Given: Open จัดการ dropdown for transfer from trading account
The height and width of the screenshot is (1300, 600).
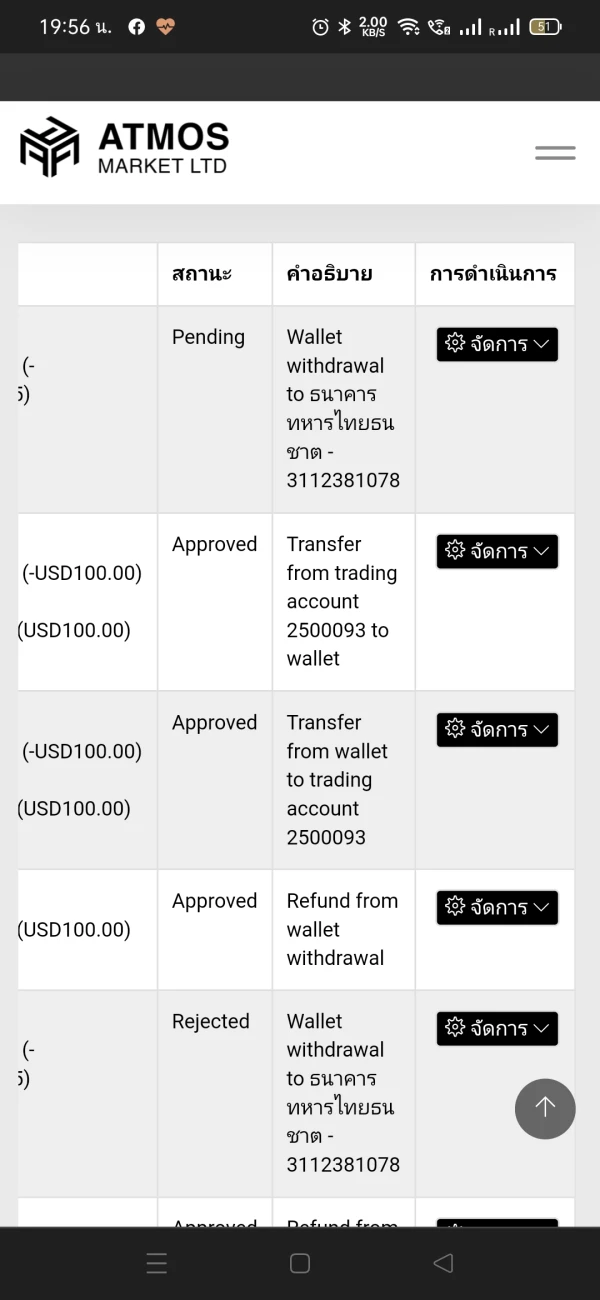Looking at the screenshot, I should click(497, 551).
